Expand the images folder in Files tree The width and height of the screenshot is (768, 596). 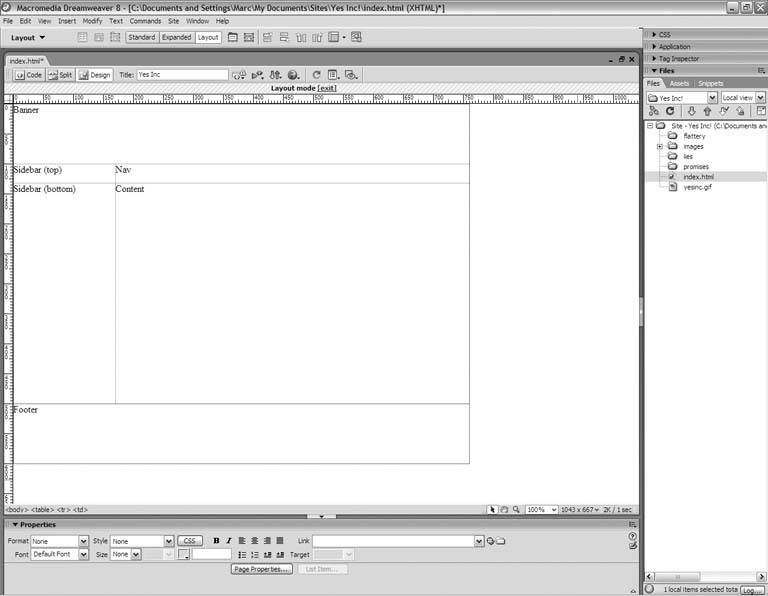tap(660, 146)
